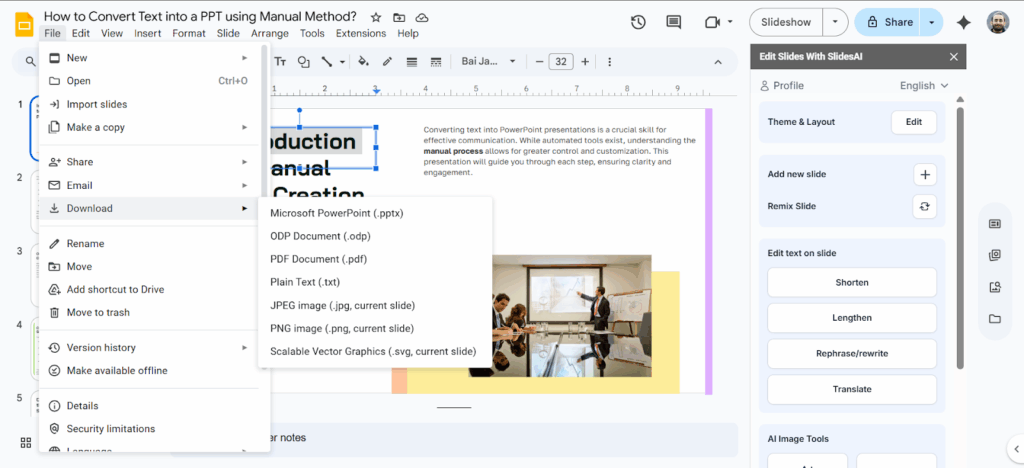The image size is (1024, 468).
Task: Expand the Share options arrow
Action: click(933, 22)
